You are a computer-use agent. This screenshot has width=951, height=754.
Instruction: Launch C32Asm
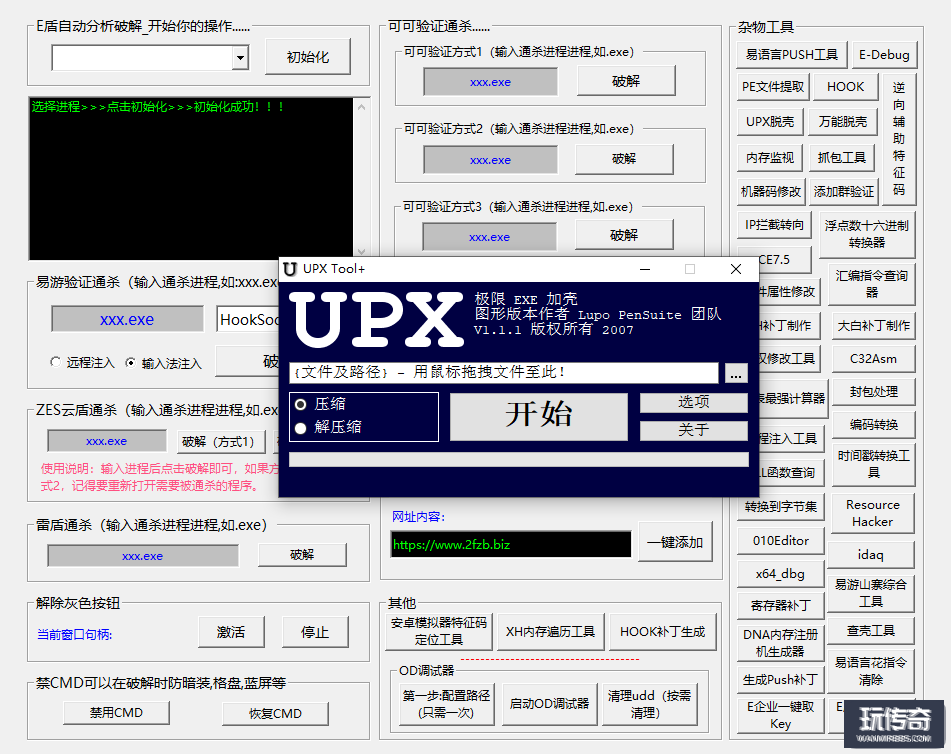tap(873, 358)
